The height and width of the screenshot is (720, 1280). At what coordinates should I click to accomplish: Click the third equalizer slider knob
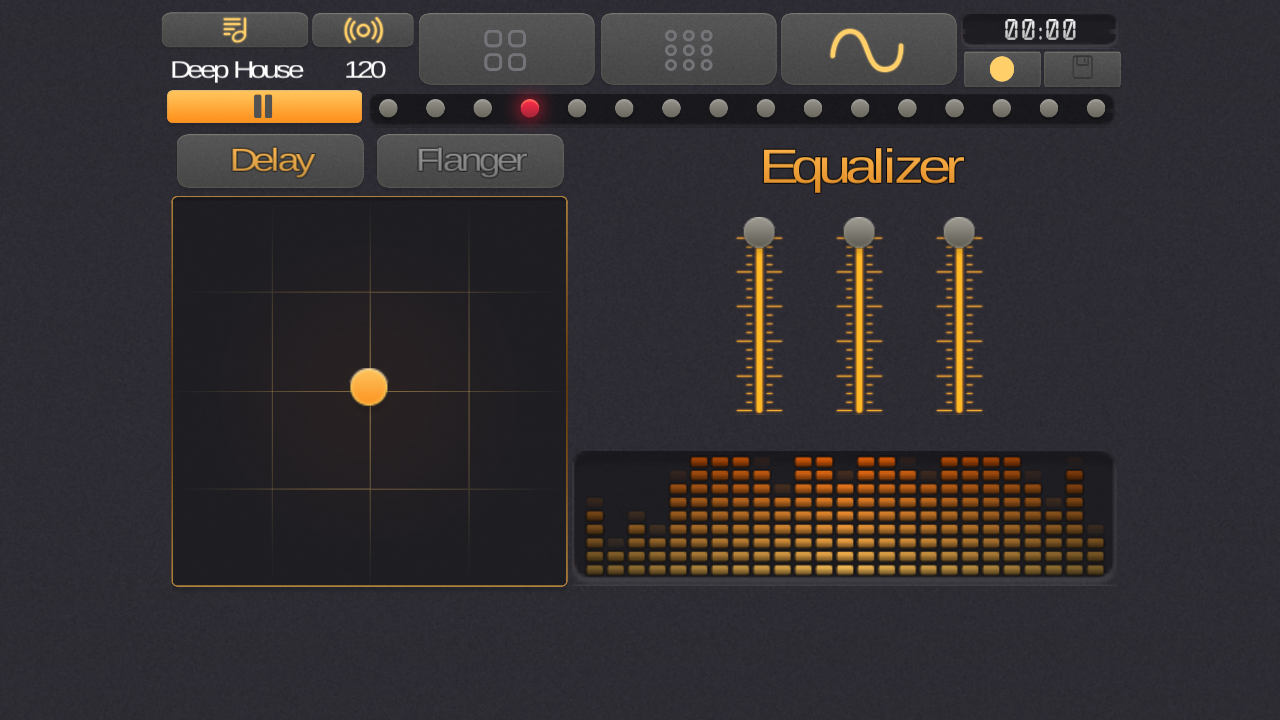pyautogui.click(x=959, y=232)
